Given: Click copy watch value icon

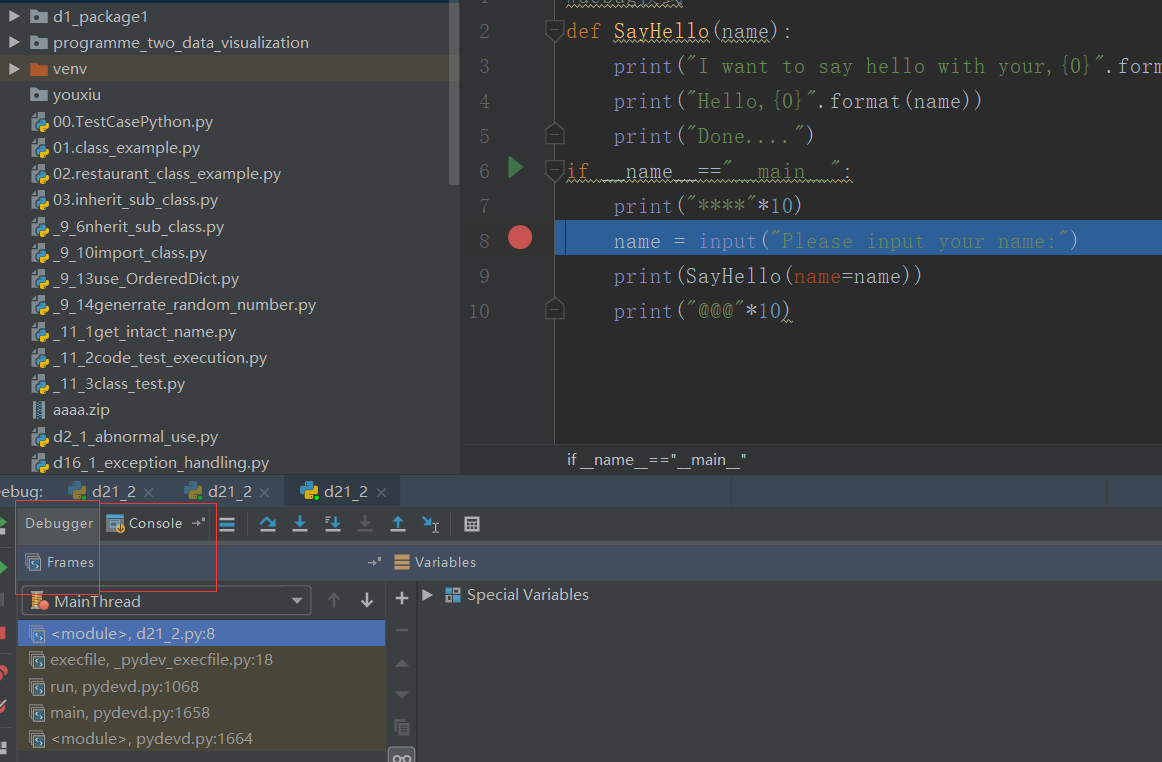Looking at the screenshot, I should point(402,727).
